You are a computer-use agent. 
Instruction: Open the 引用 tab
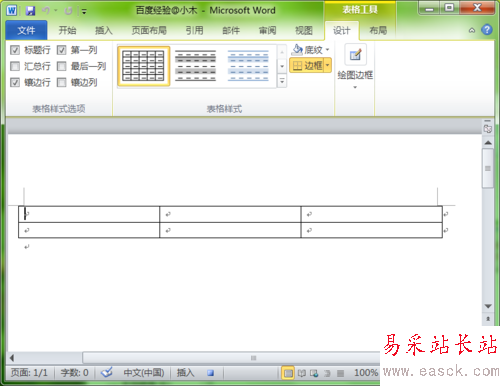coord(195,30)
